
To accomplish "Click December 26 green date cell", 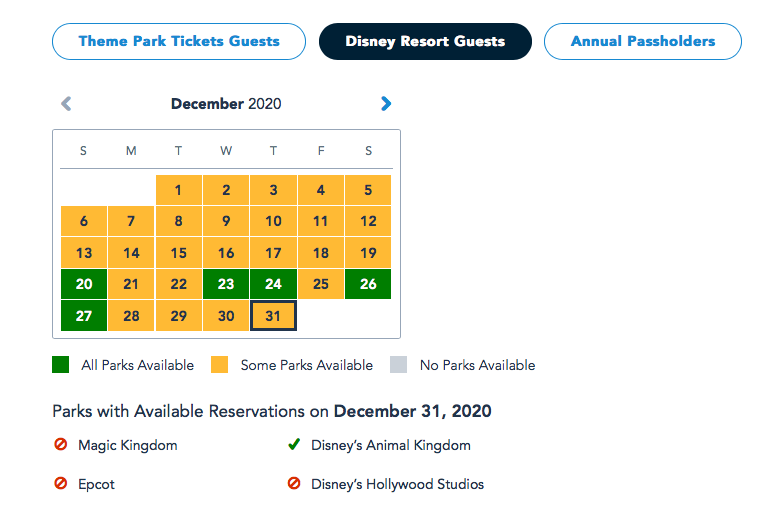I will pyautogui.click(x=368, y=284).
